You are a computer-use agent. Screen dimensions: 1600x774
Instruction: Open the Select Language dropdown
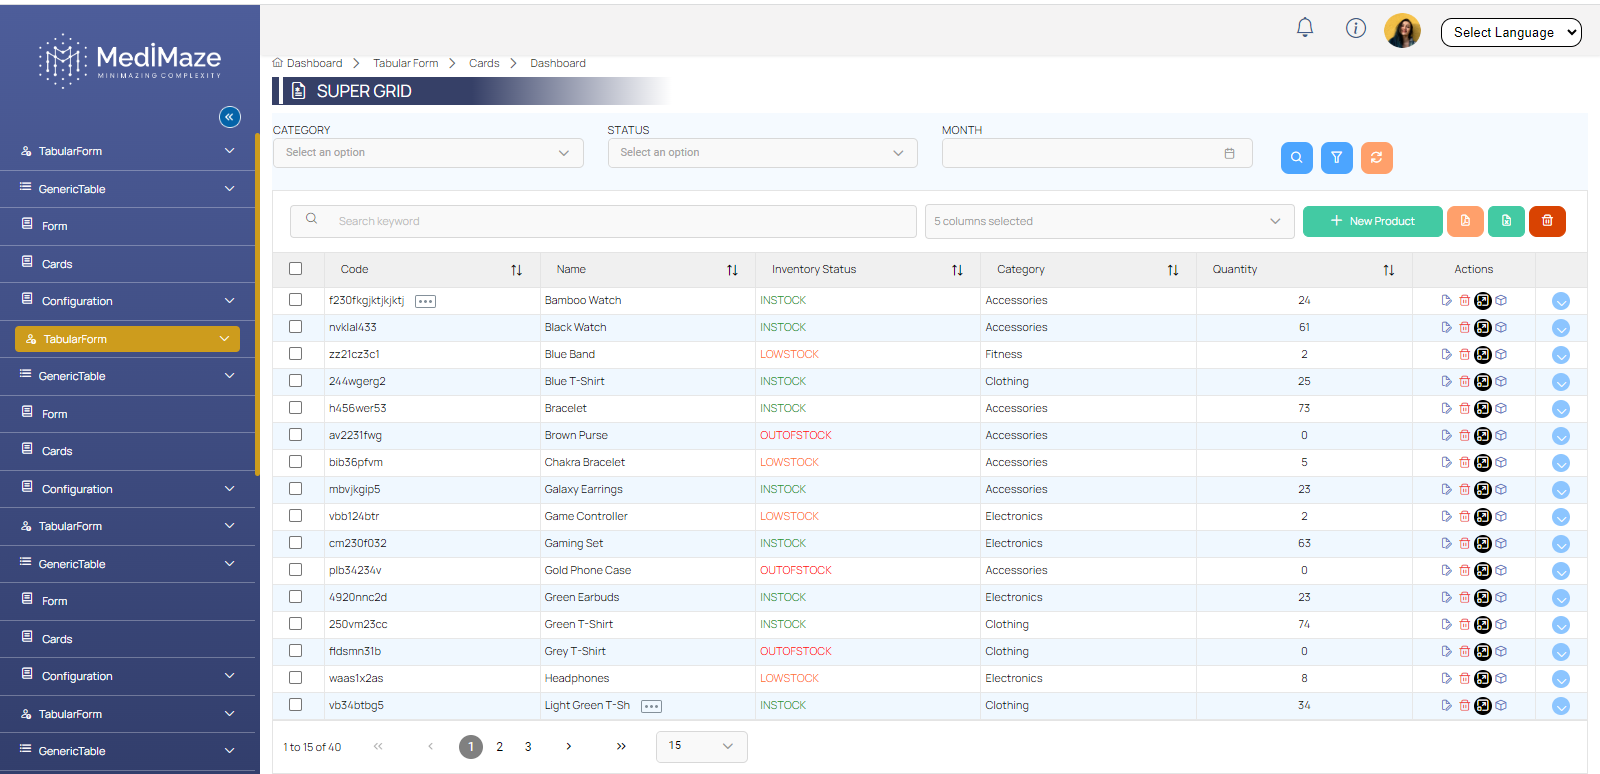coord(1510,32)
